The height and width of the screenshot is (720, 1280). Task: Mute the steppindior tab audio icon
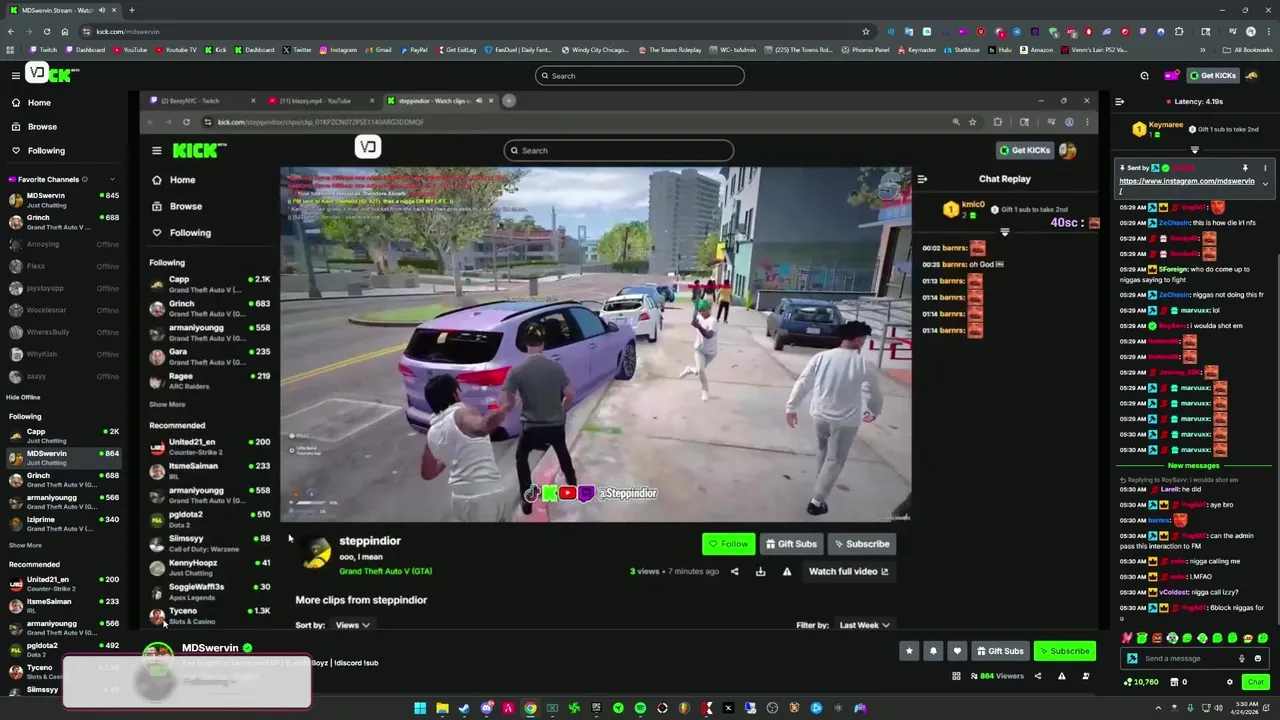[x=478, y=101]
